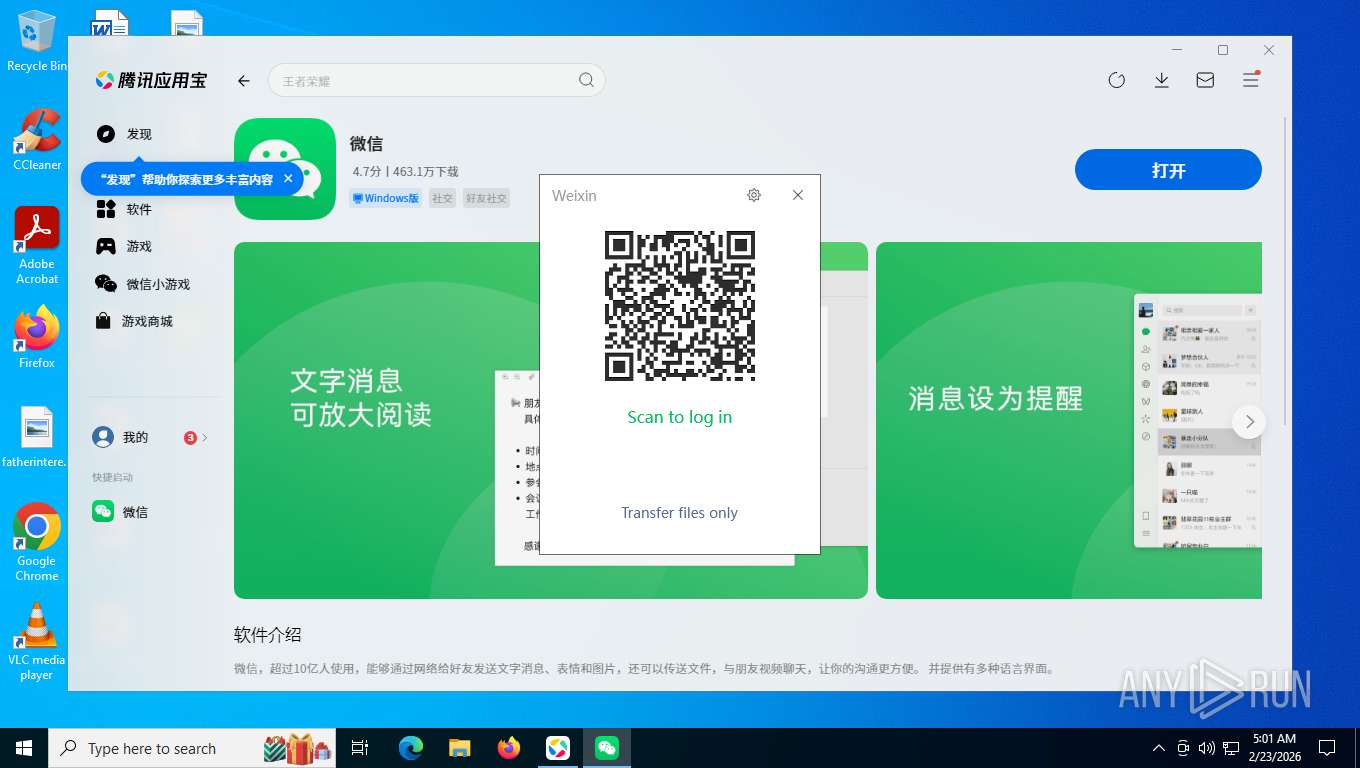Show hidden system tray icons

[1159, 748]
